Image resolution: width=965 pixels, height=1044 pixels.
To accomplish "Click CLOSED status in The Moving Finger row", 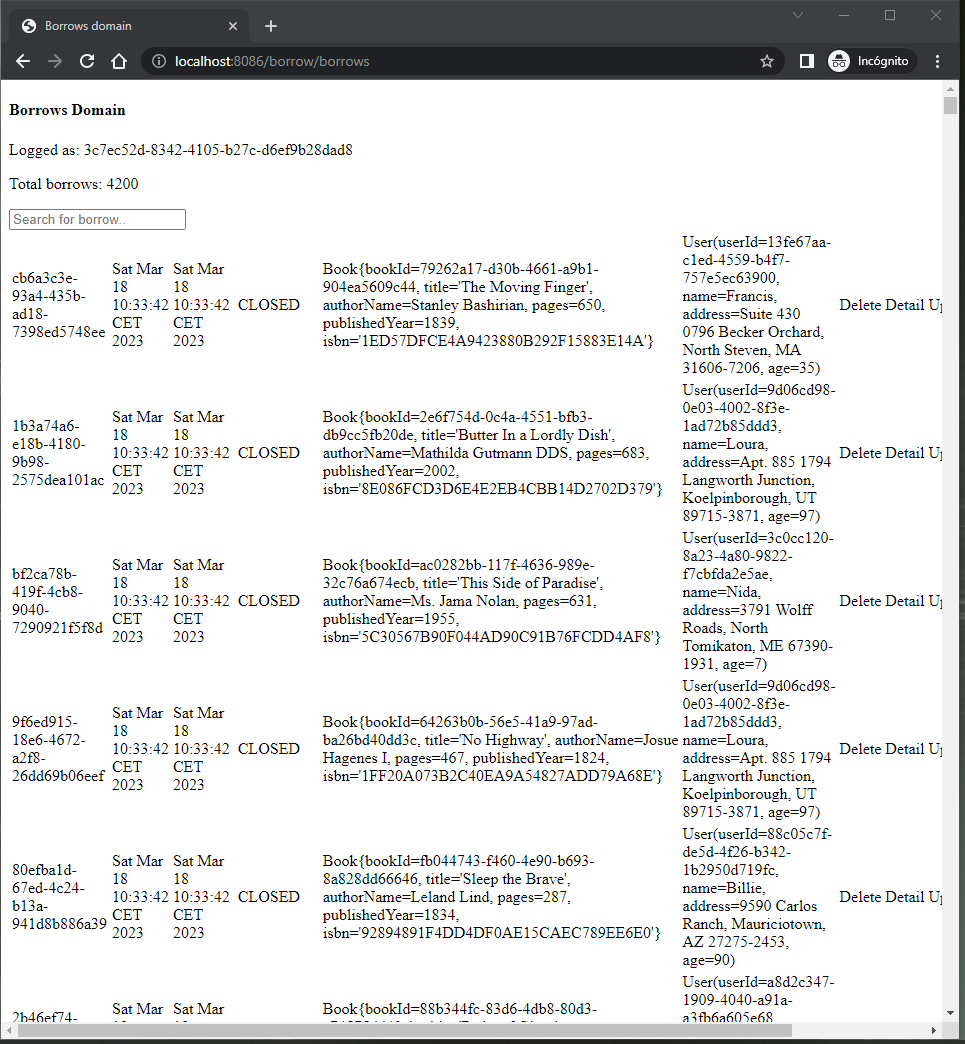I will (268, 305).
